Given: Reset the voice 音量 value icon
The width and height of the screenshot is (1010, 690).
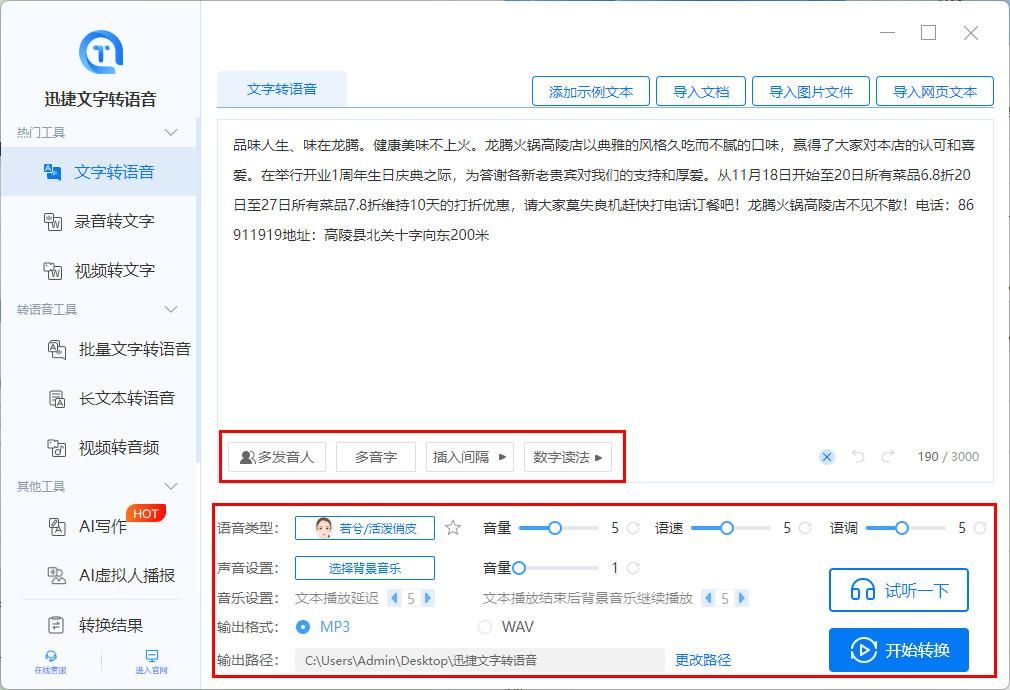Looking at the screenshot, I should pyautogui.click(x=633, y=528).
